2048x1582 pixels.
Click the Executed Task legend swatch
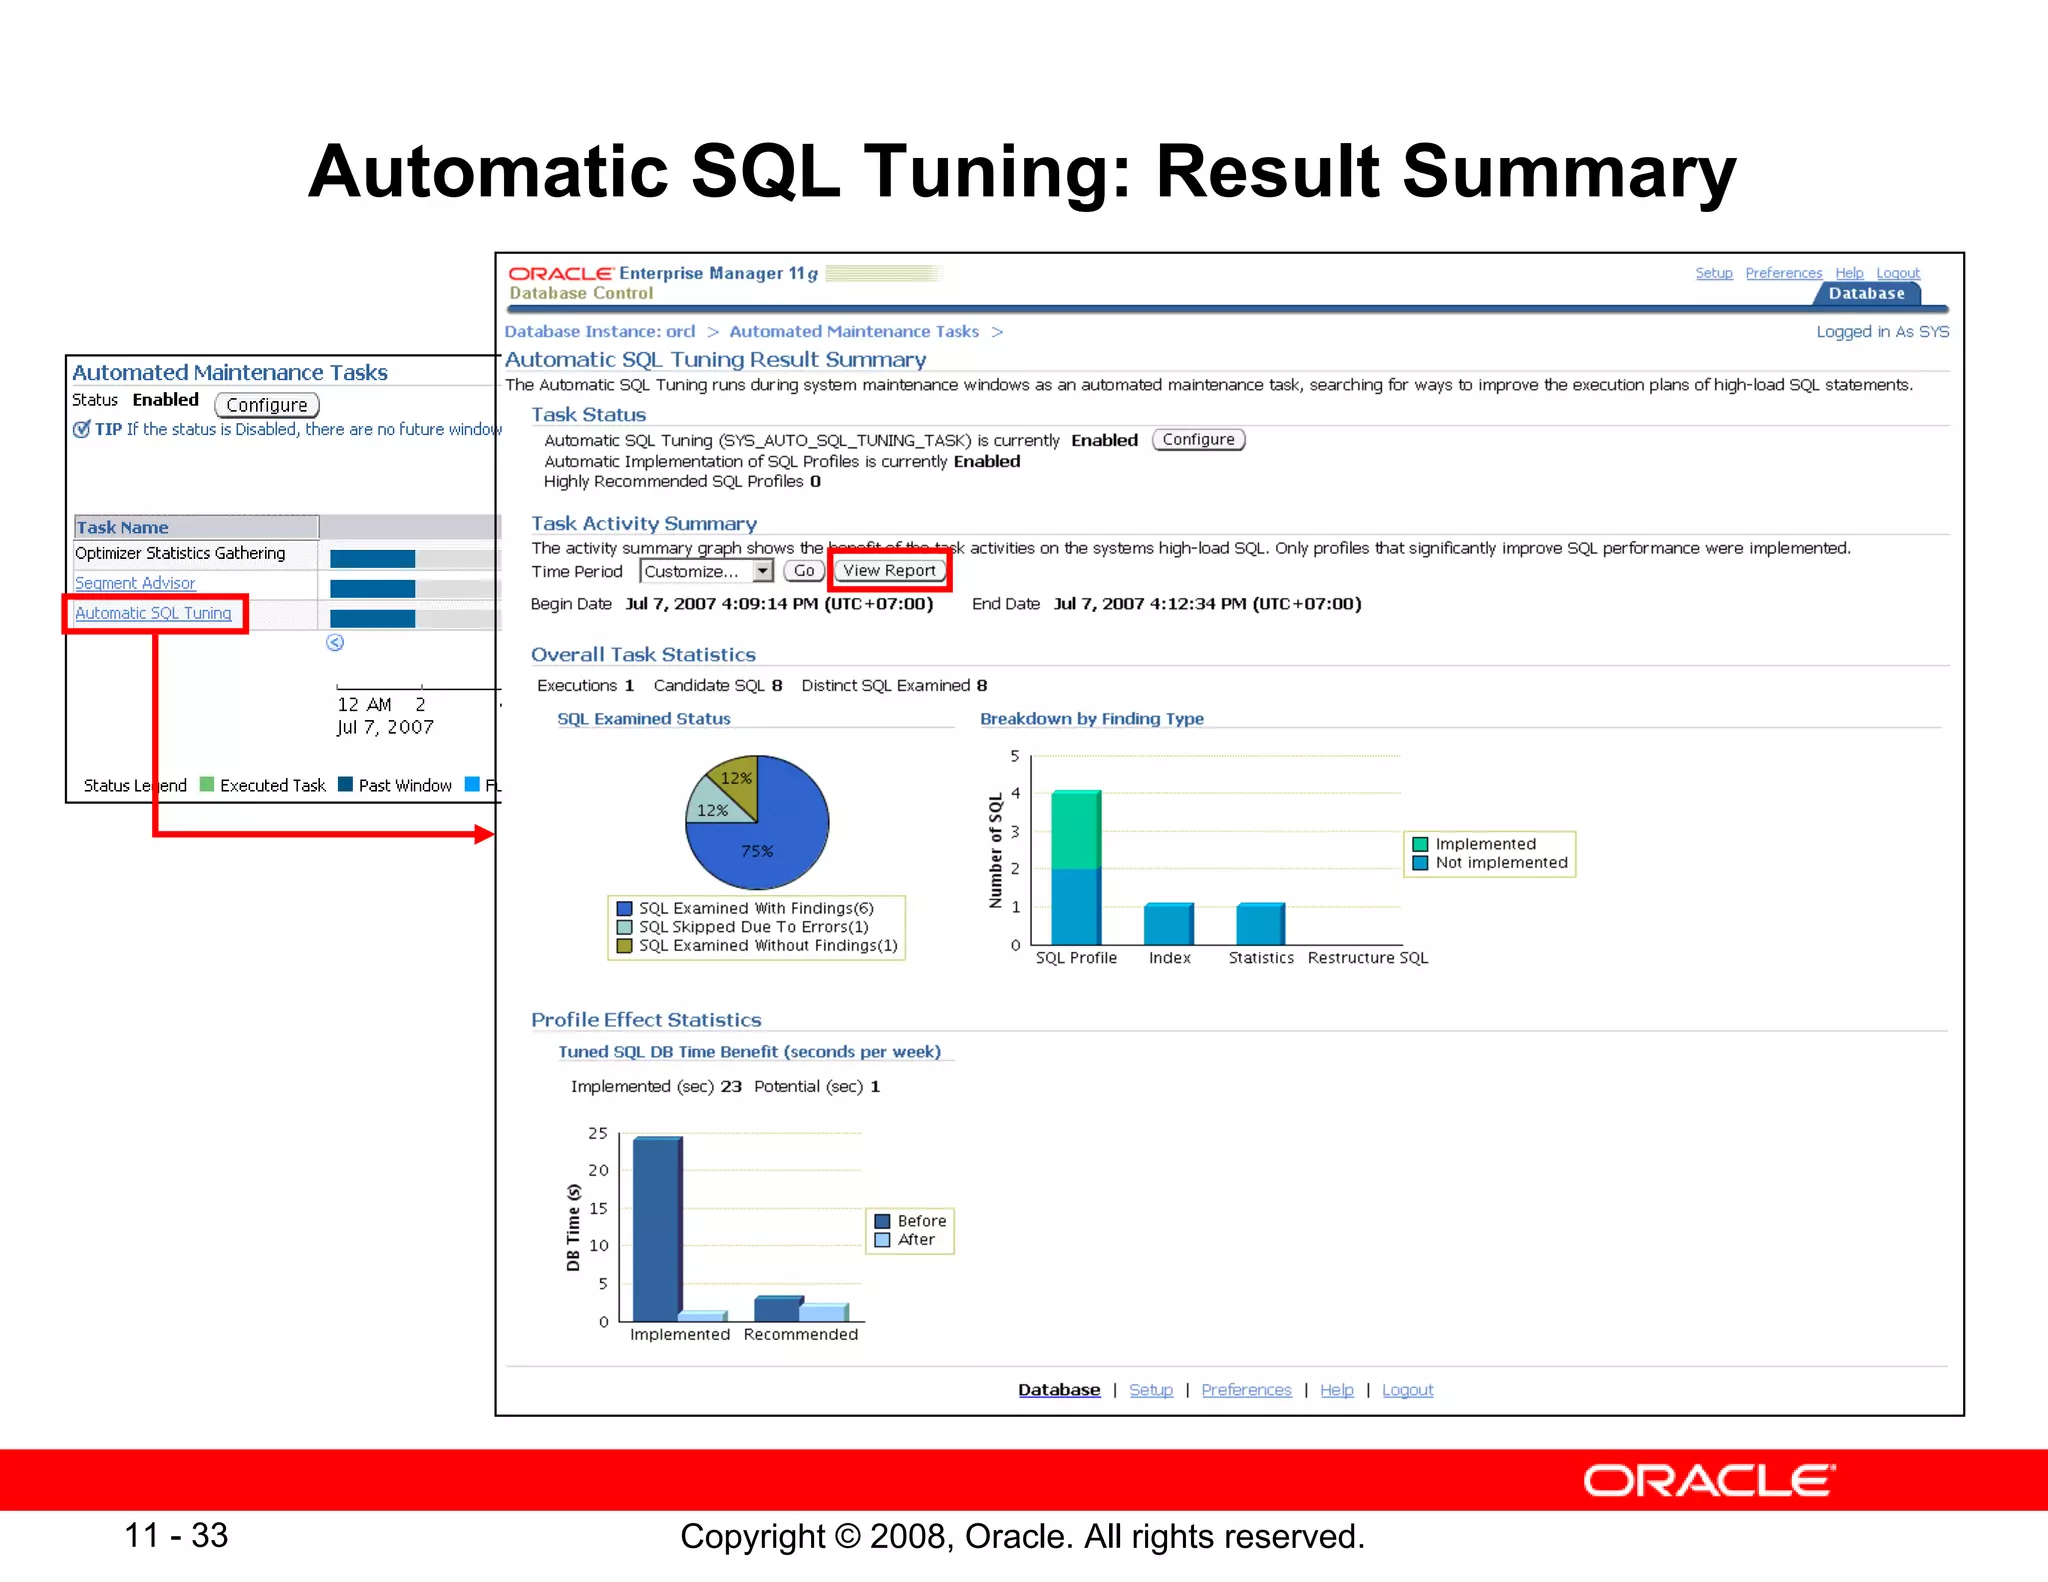[207, 784]
